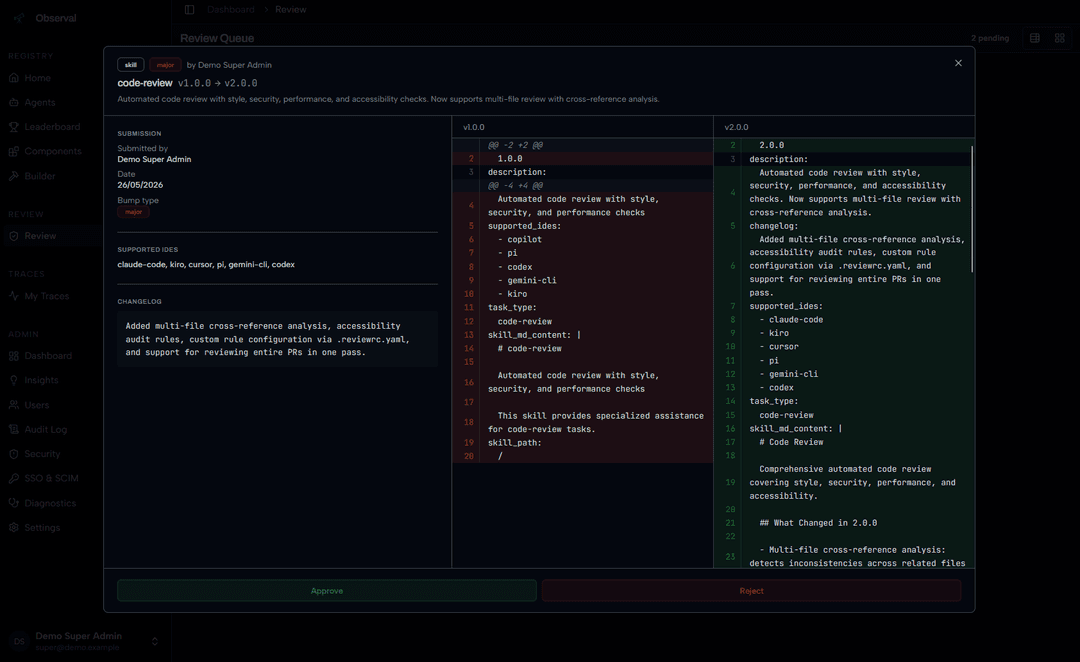Click the Settings gear icon
The height and width of the screenshot is (662, 1080).
14,527
